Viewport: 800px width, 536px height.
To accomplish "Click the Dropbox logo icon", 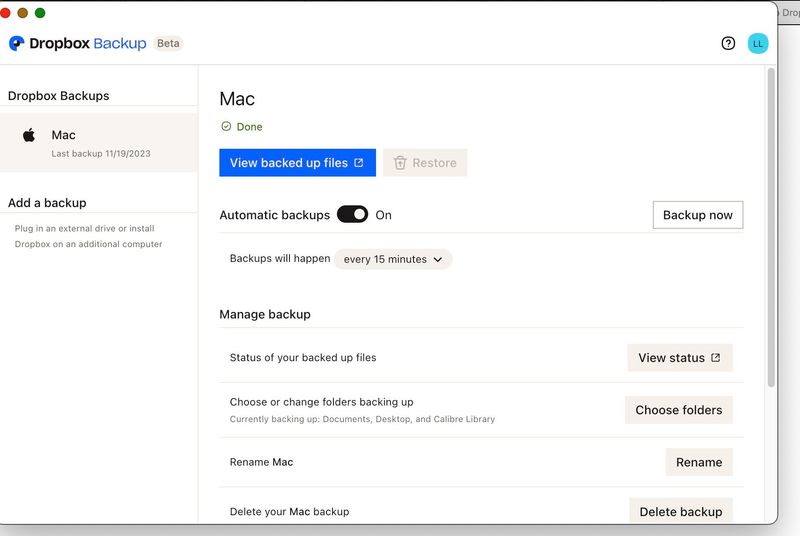I will pos(17,44).
